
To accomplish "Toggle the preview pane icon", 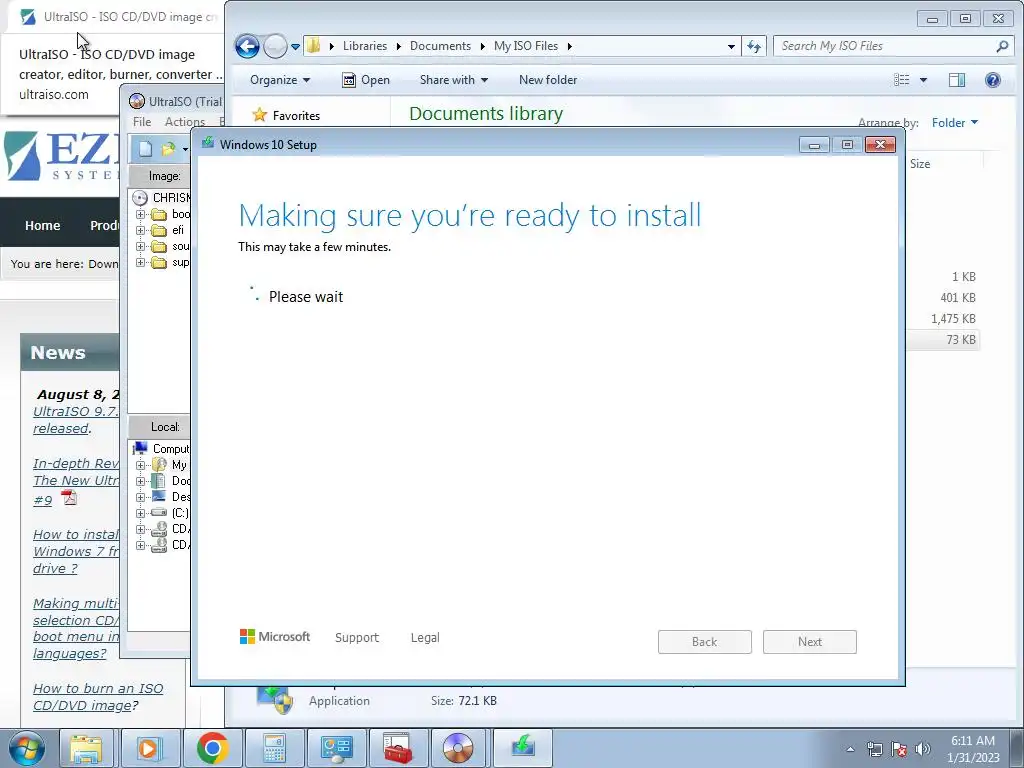I will (957, 80).
